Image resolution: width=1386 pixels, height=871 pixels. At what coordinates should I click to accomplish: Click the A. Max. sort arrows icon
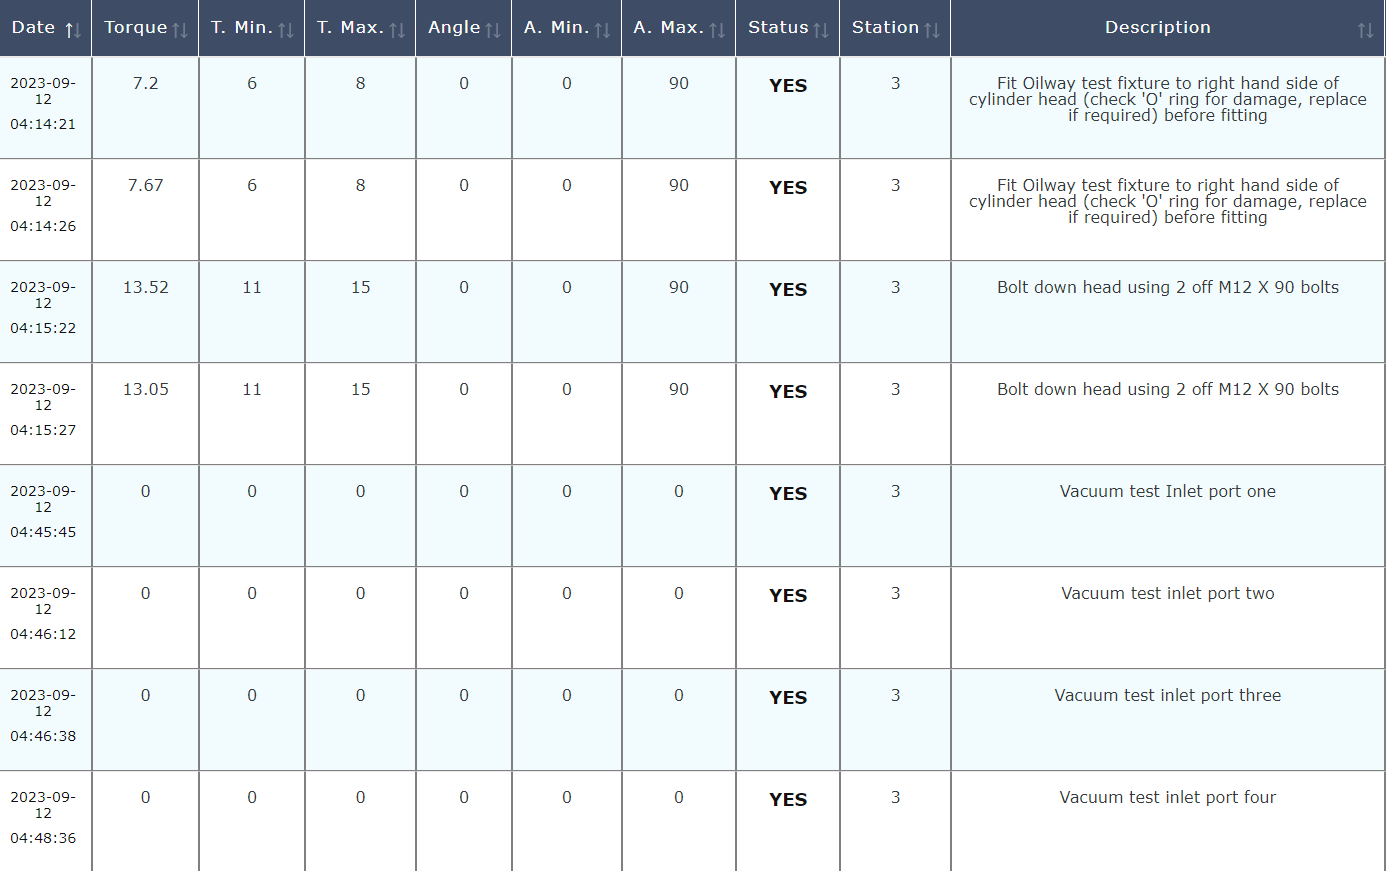(717, 30)
